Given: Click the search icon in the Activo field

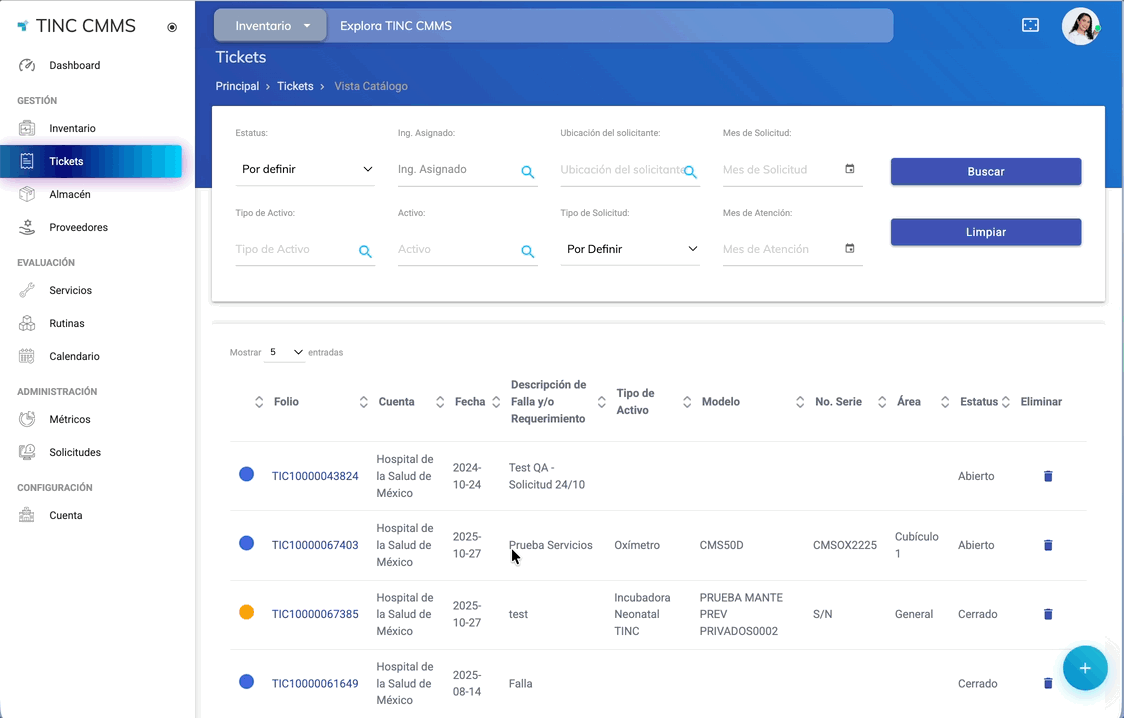Looking at the screenshot, I should (x=527, y=252).
